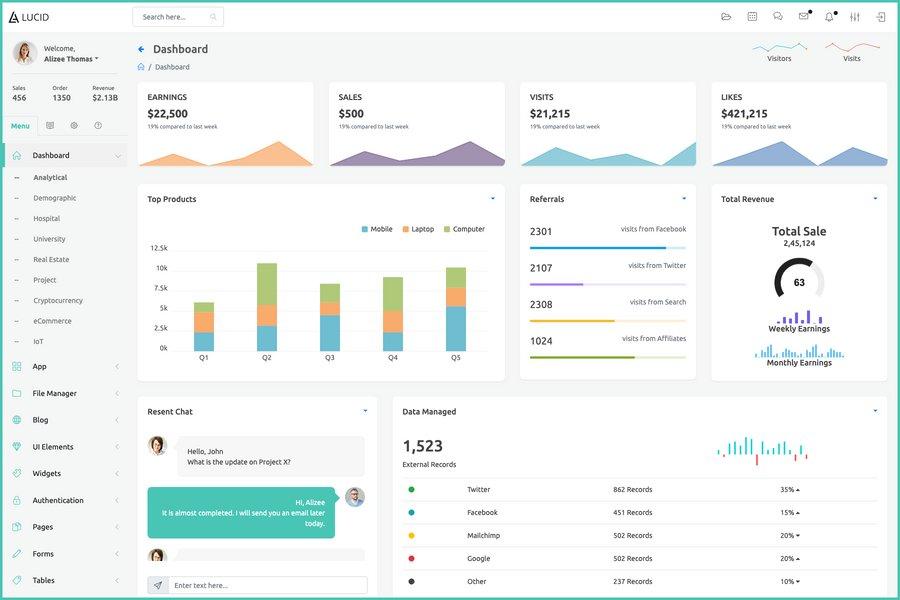The height and width of the screenshot is (600, 900).
Task: Toggle the Computer series in Top Products legend
Action: 467,227
